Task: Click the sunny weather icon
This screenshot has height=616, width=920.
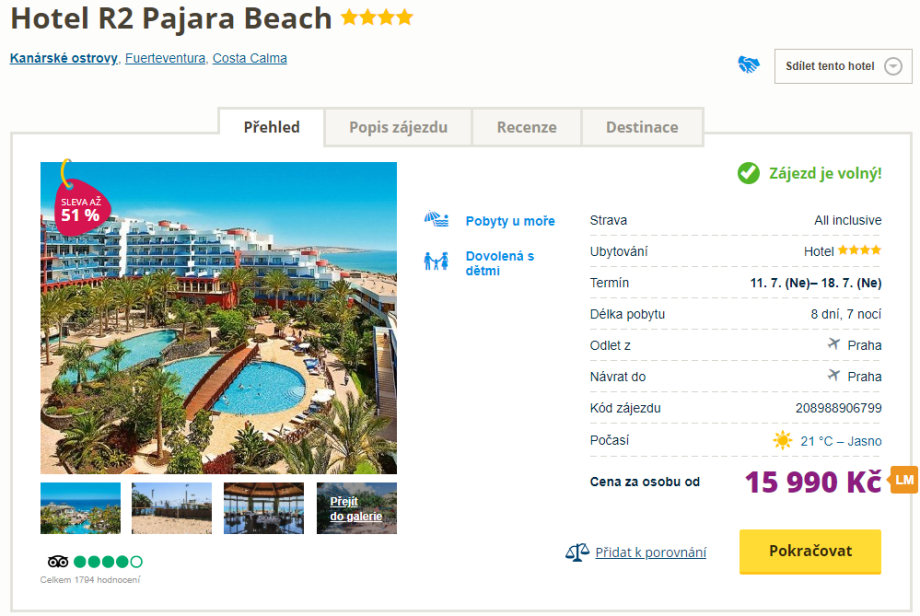Action: click(x=782, y=440)
